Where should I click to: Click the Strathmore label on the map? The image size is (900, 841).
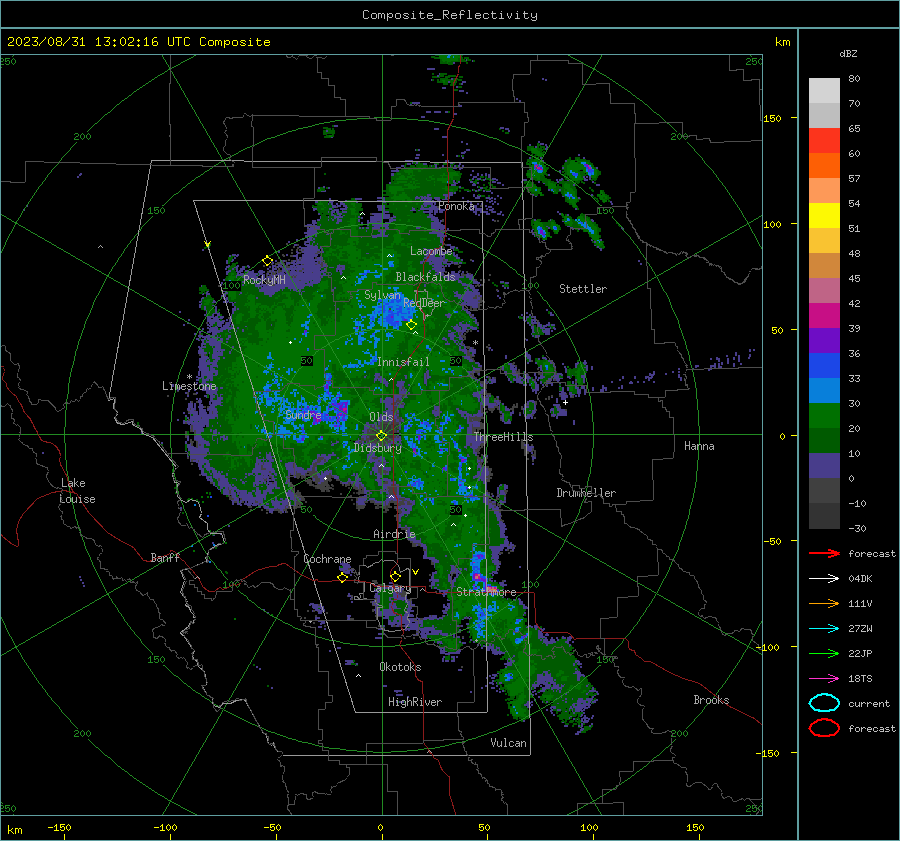click(486, 592)
